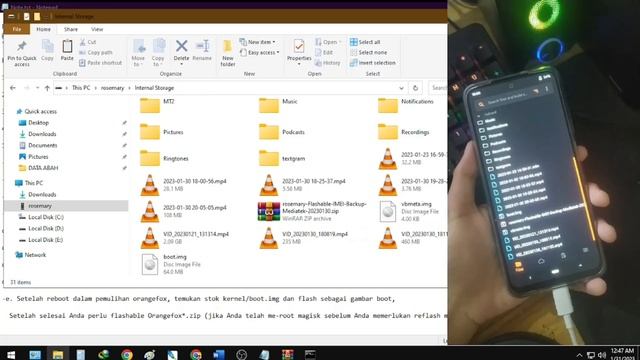Select the MT2 folder
Viewport: 640px width, 360px height.
point(158,105)
